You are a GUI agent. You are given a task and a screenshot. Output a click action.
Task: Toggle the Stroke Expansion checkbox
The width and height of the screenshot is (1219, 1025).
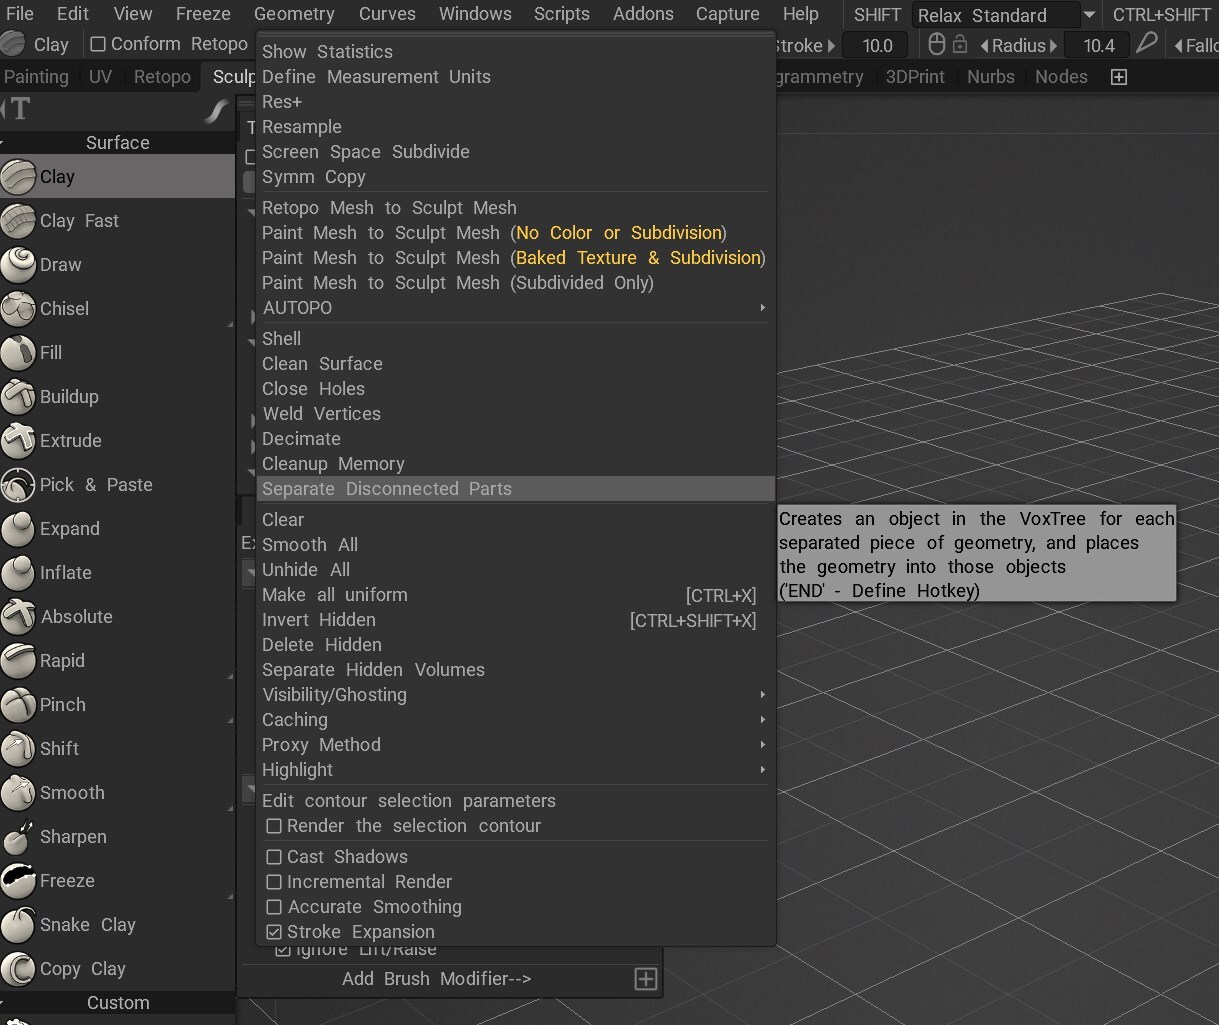[274, 932]
